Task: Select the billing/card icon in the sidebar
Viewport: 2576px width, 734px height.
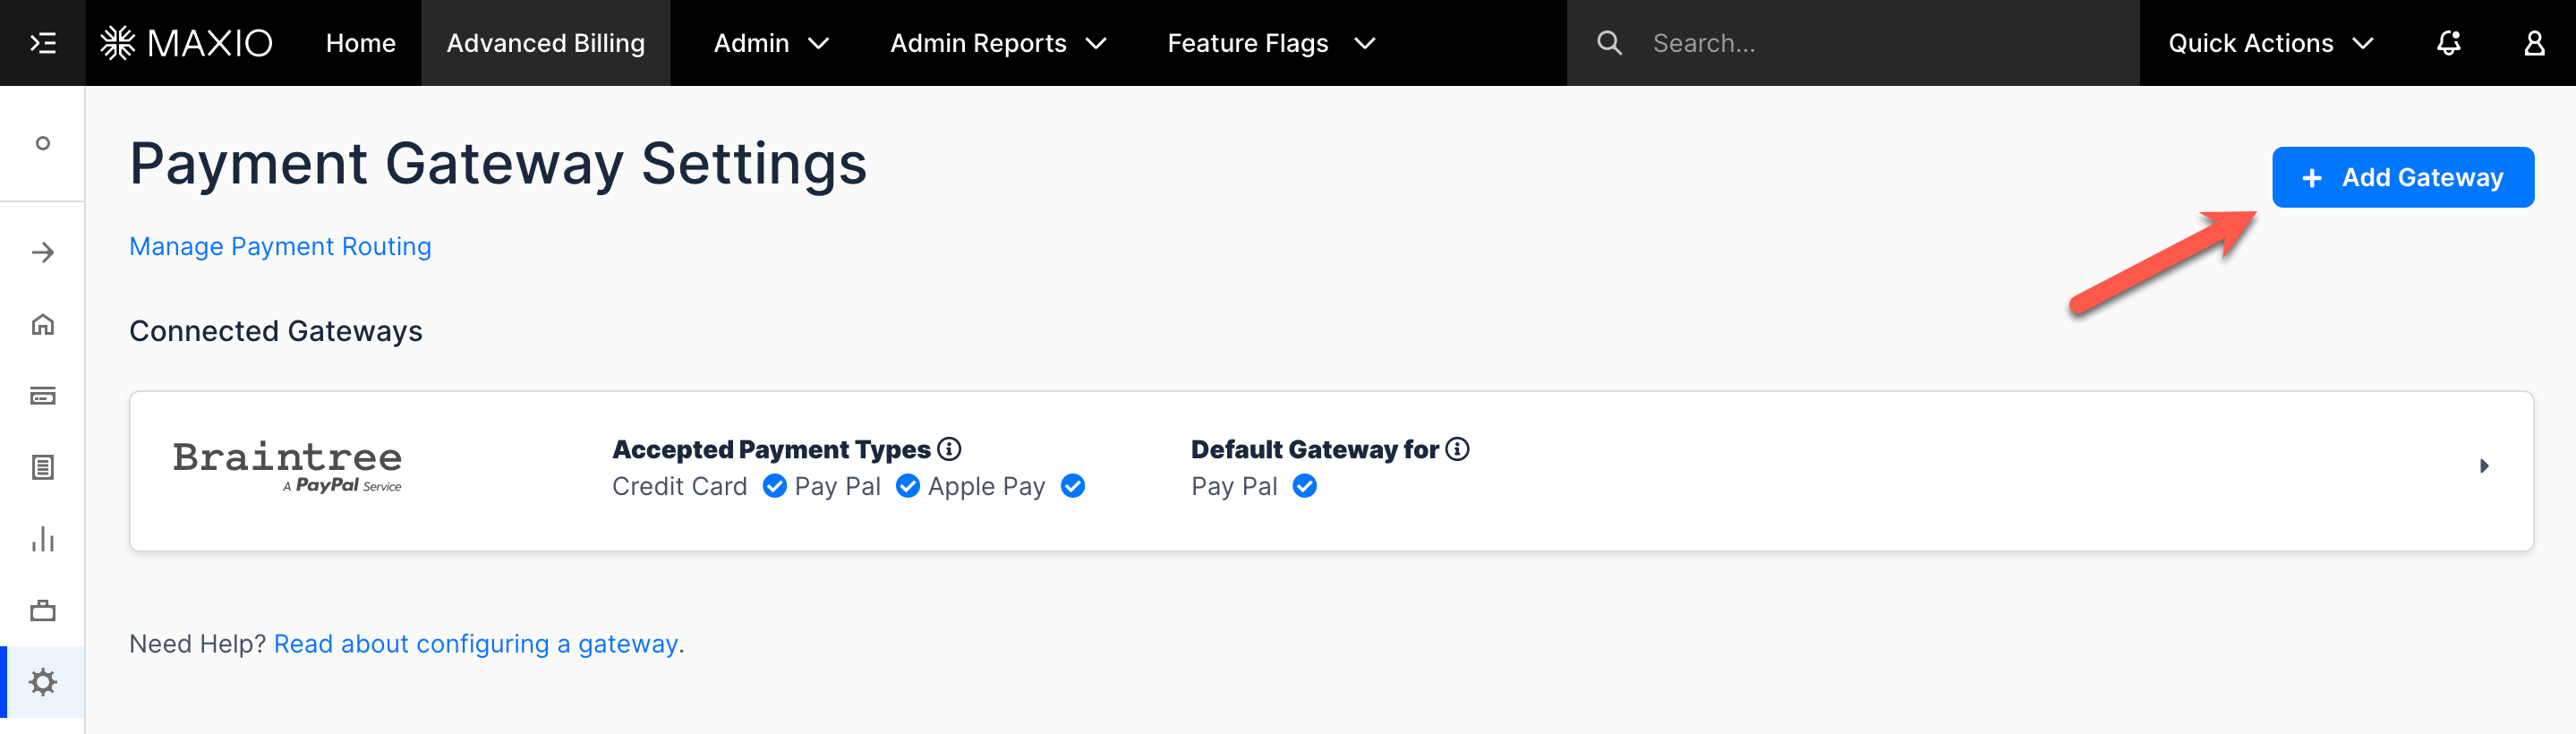Action: tap(42, 396)
